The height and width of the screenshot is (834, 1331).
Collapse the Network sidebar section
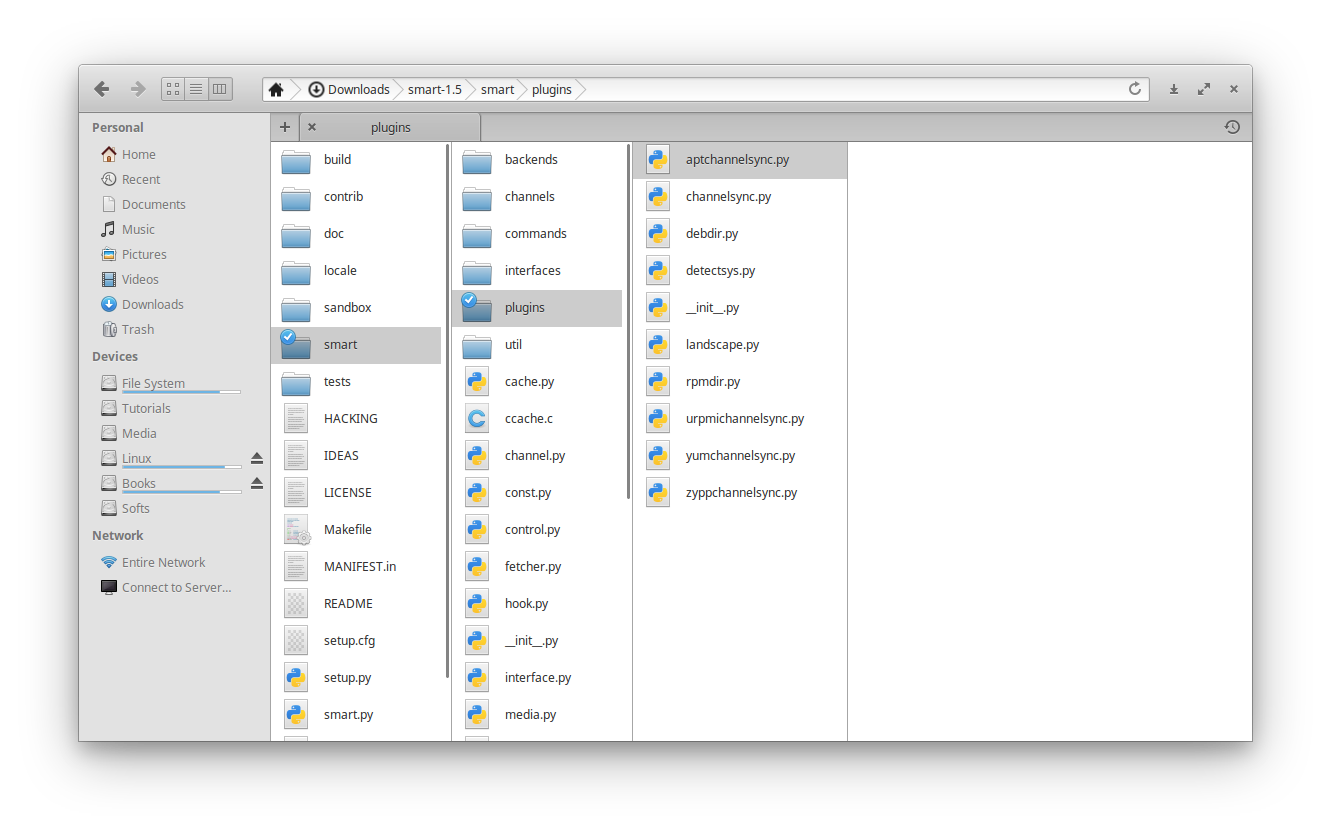pyautogui.click(x=118, y=535)
